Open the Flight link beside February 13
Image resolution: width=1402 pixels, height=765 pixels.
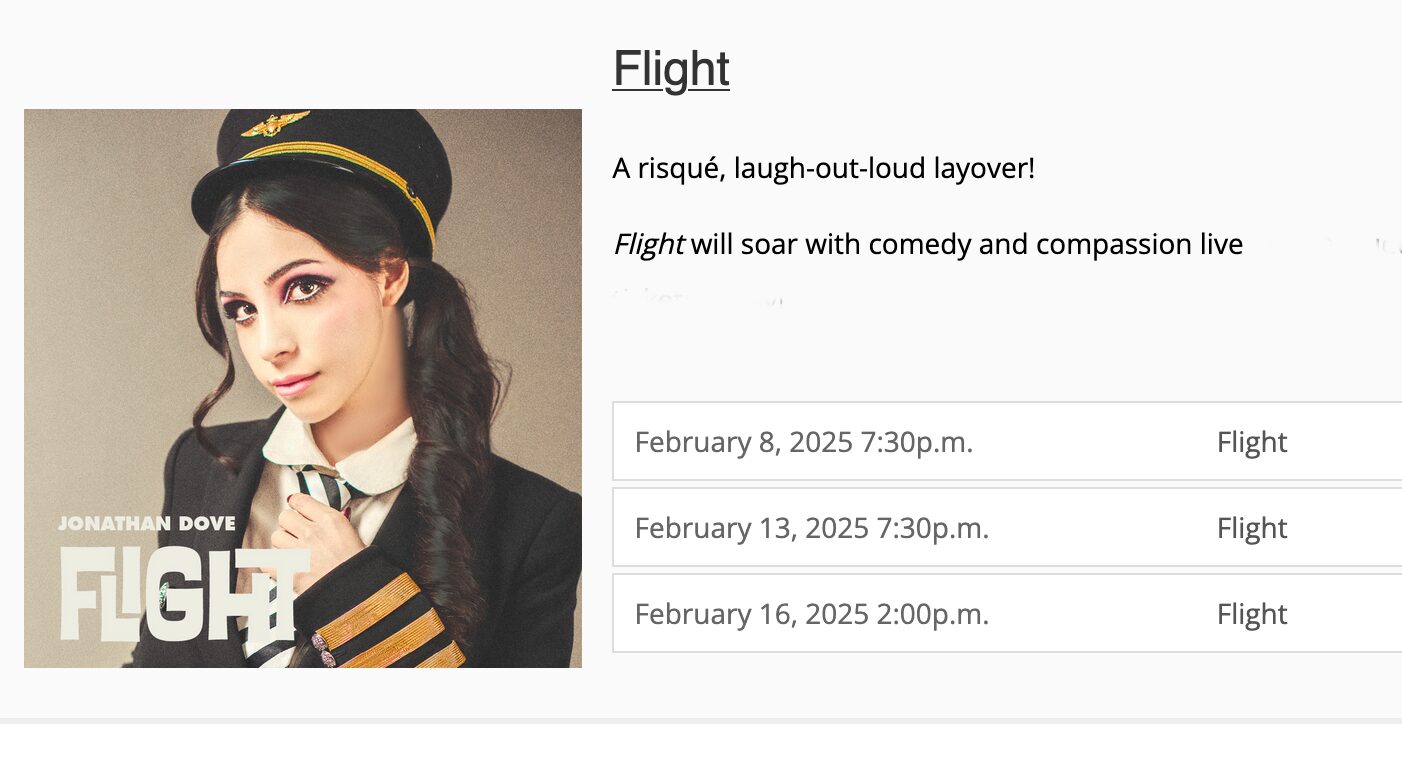[x=1251, y=527]
